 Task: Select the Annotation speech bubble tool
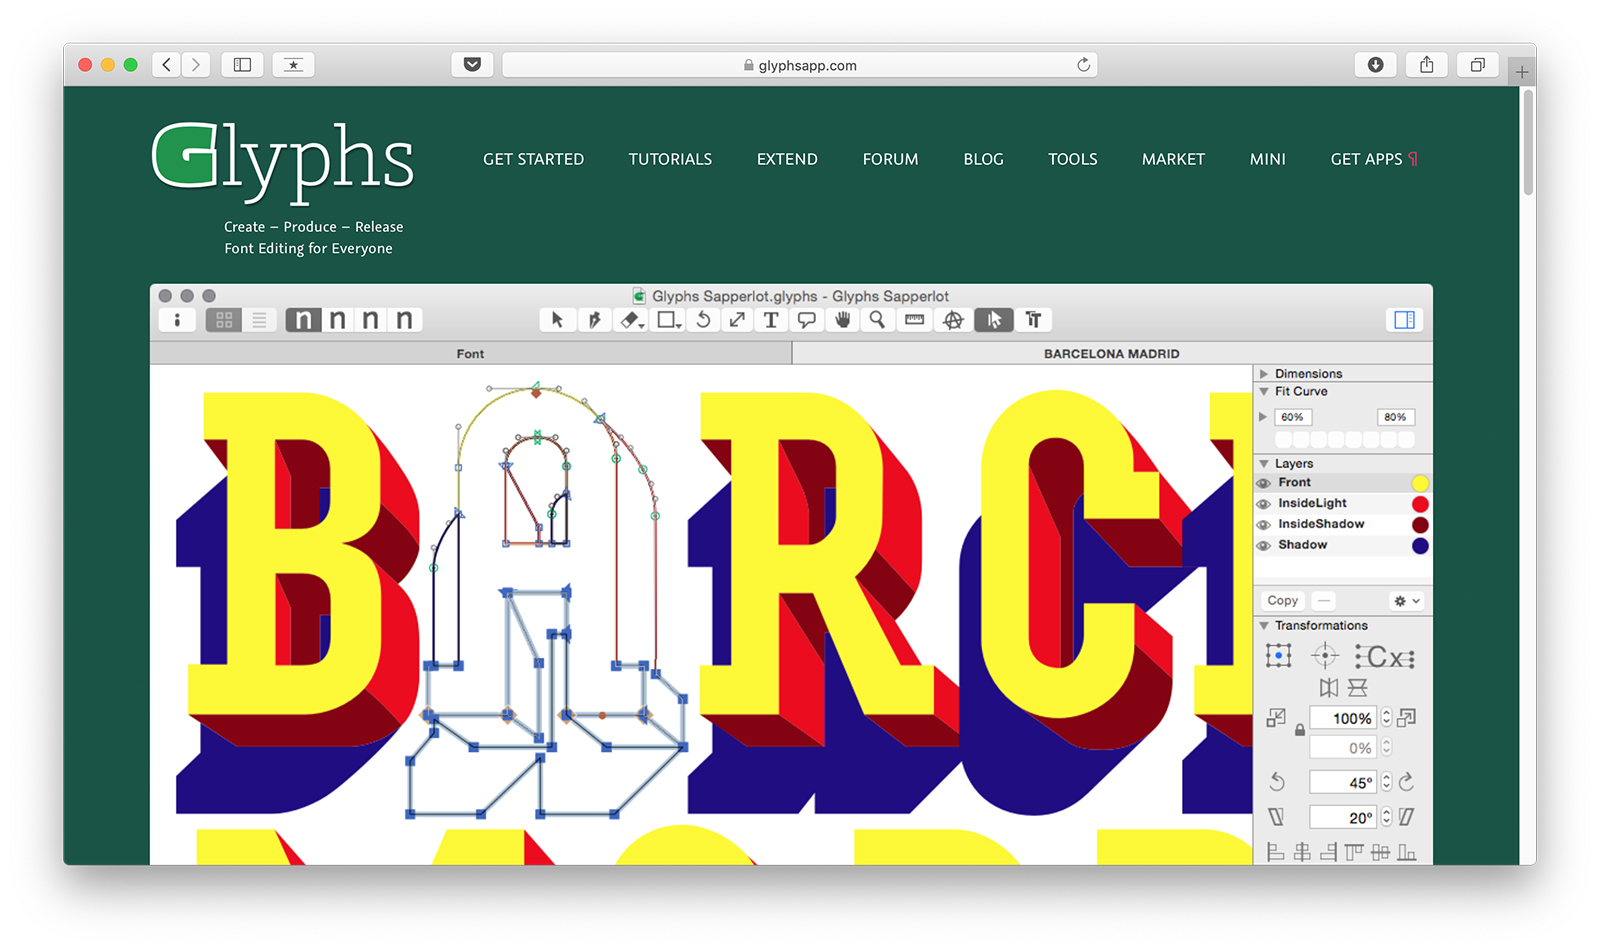tap(807, 320)
